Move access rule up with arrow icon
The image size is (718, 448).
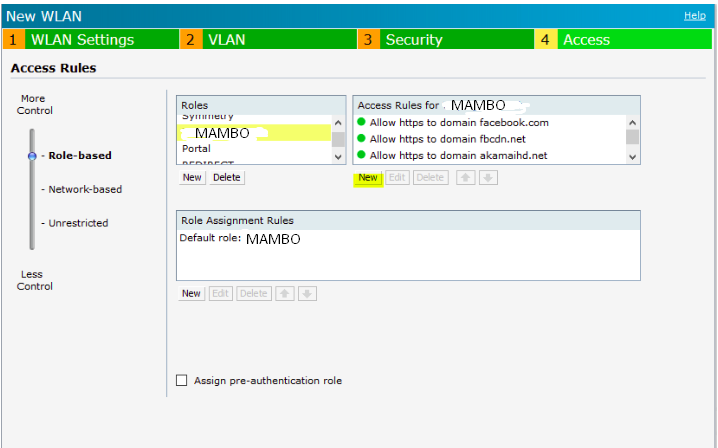pyautogui.click(x=464, y=177)
